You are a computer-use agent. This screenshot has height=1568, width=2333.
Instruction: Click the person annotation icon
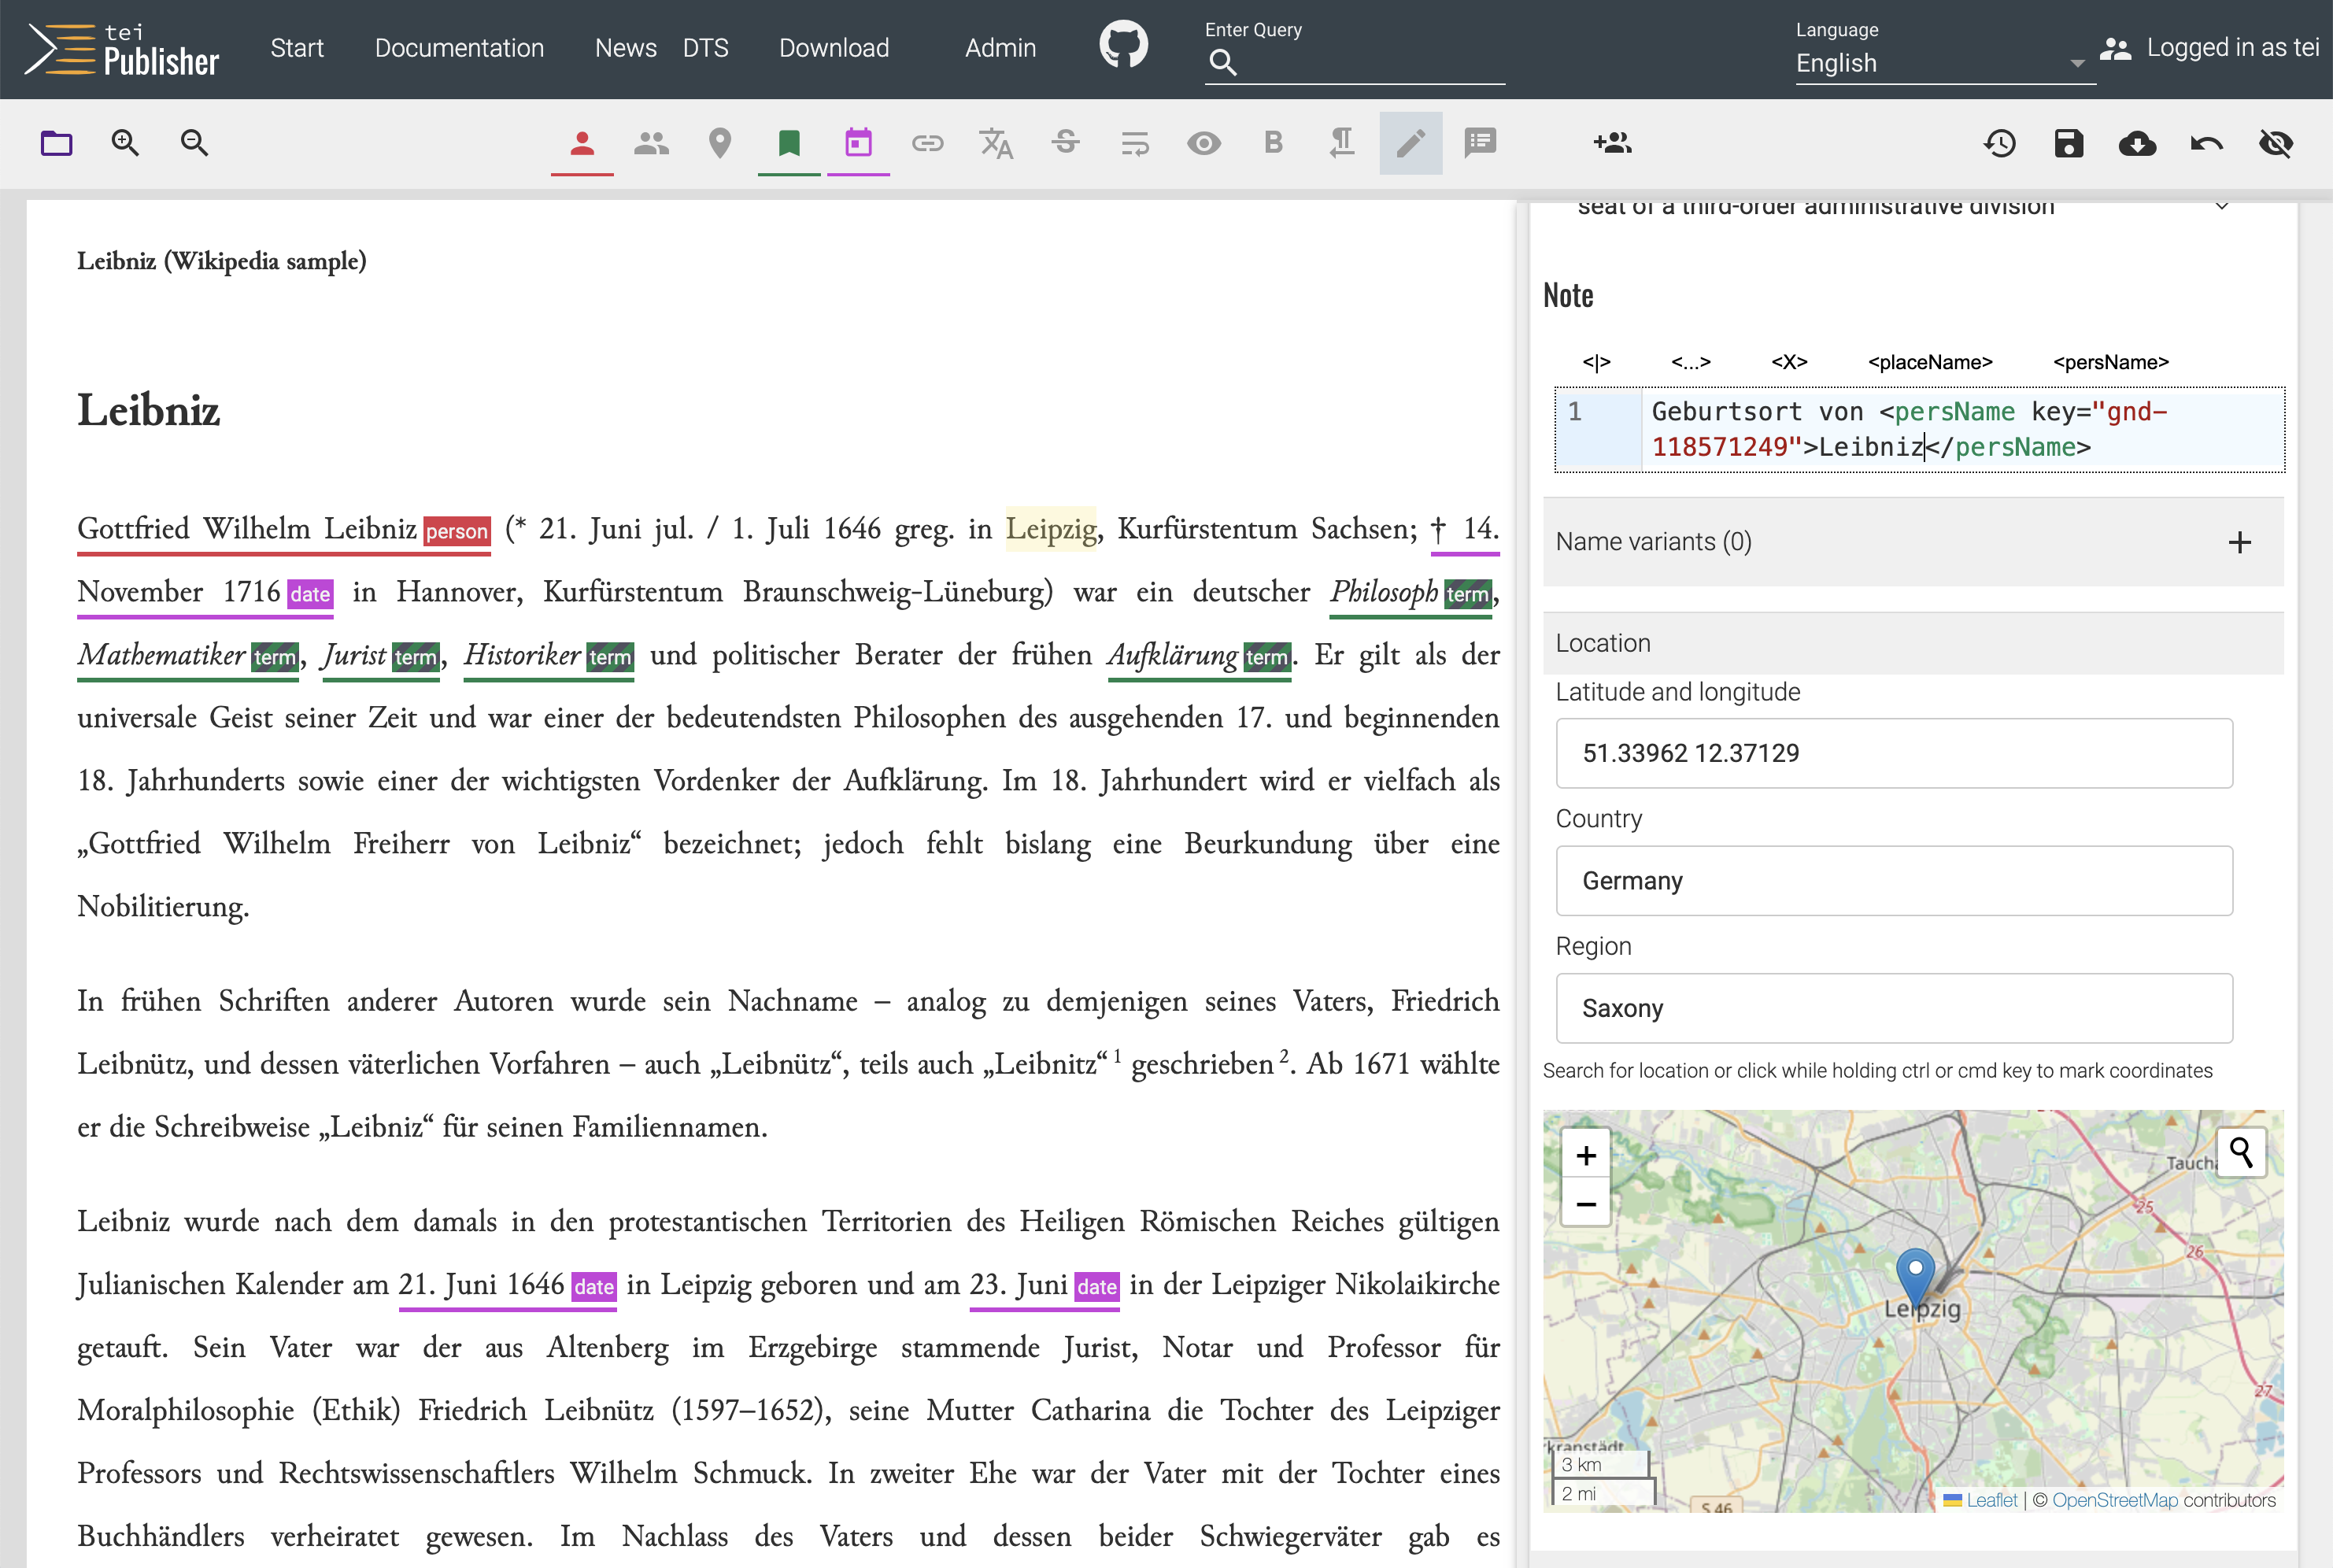tap(582, 143)
